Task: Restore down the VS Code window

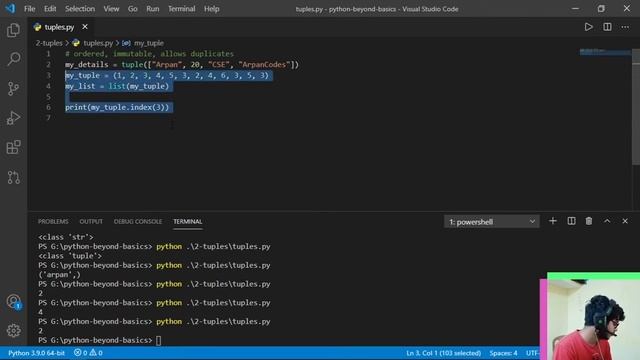Action: [x=601, y=9]
